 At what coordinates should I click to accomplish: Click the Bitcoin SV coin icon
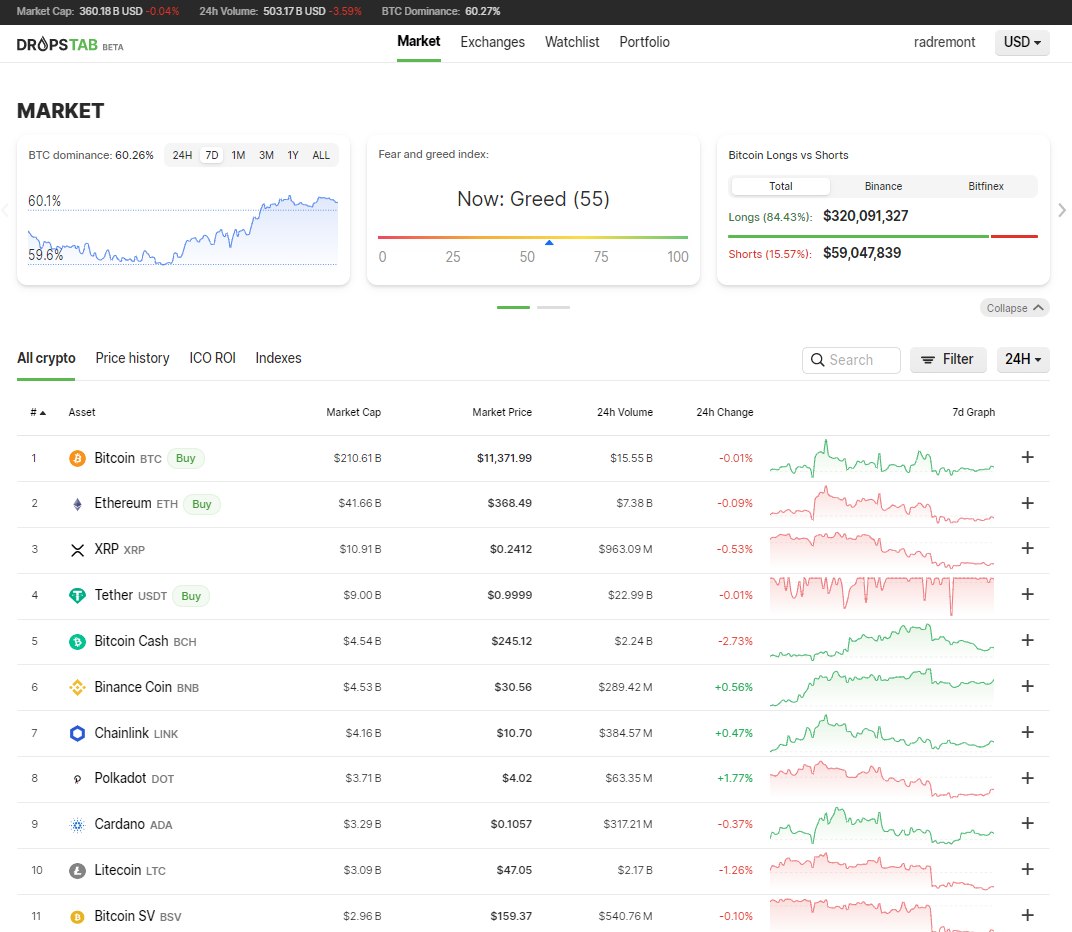(77, 916)
